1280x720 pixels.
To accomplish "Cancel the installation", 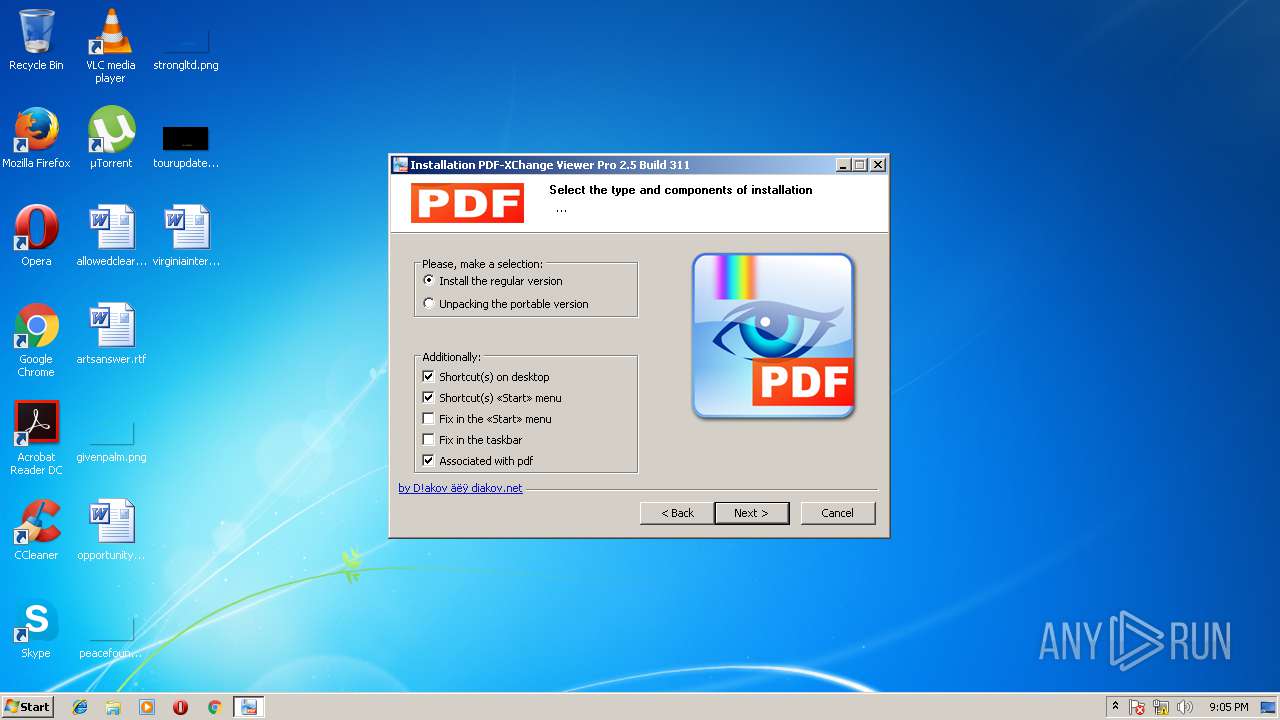I will [x=837, y=513].
